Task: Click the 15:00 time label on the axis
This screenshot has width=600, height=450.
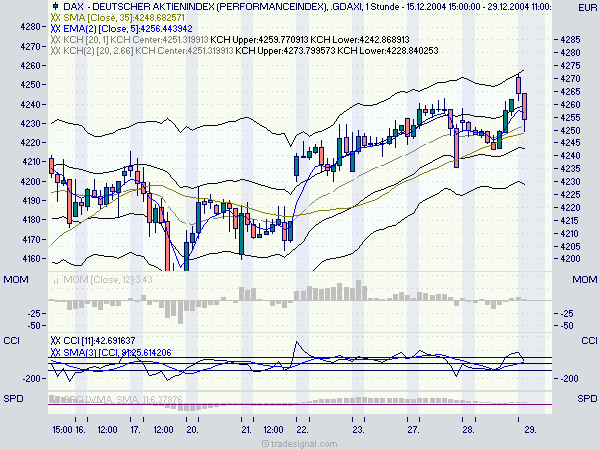Action: 62,430
